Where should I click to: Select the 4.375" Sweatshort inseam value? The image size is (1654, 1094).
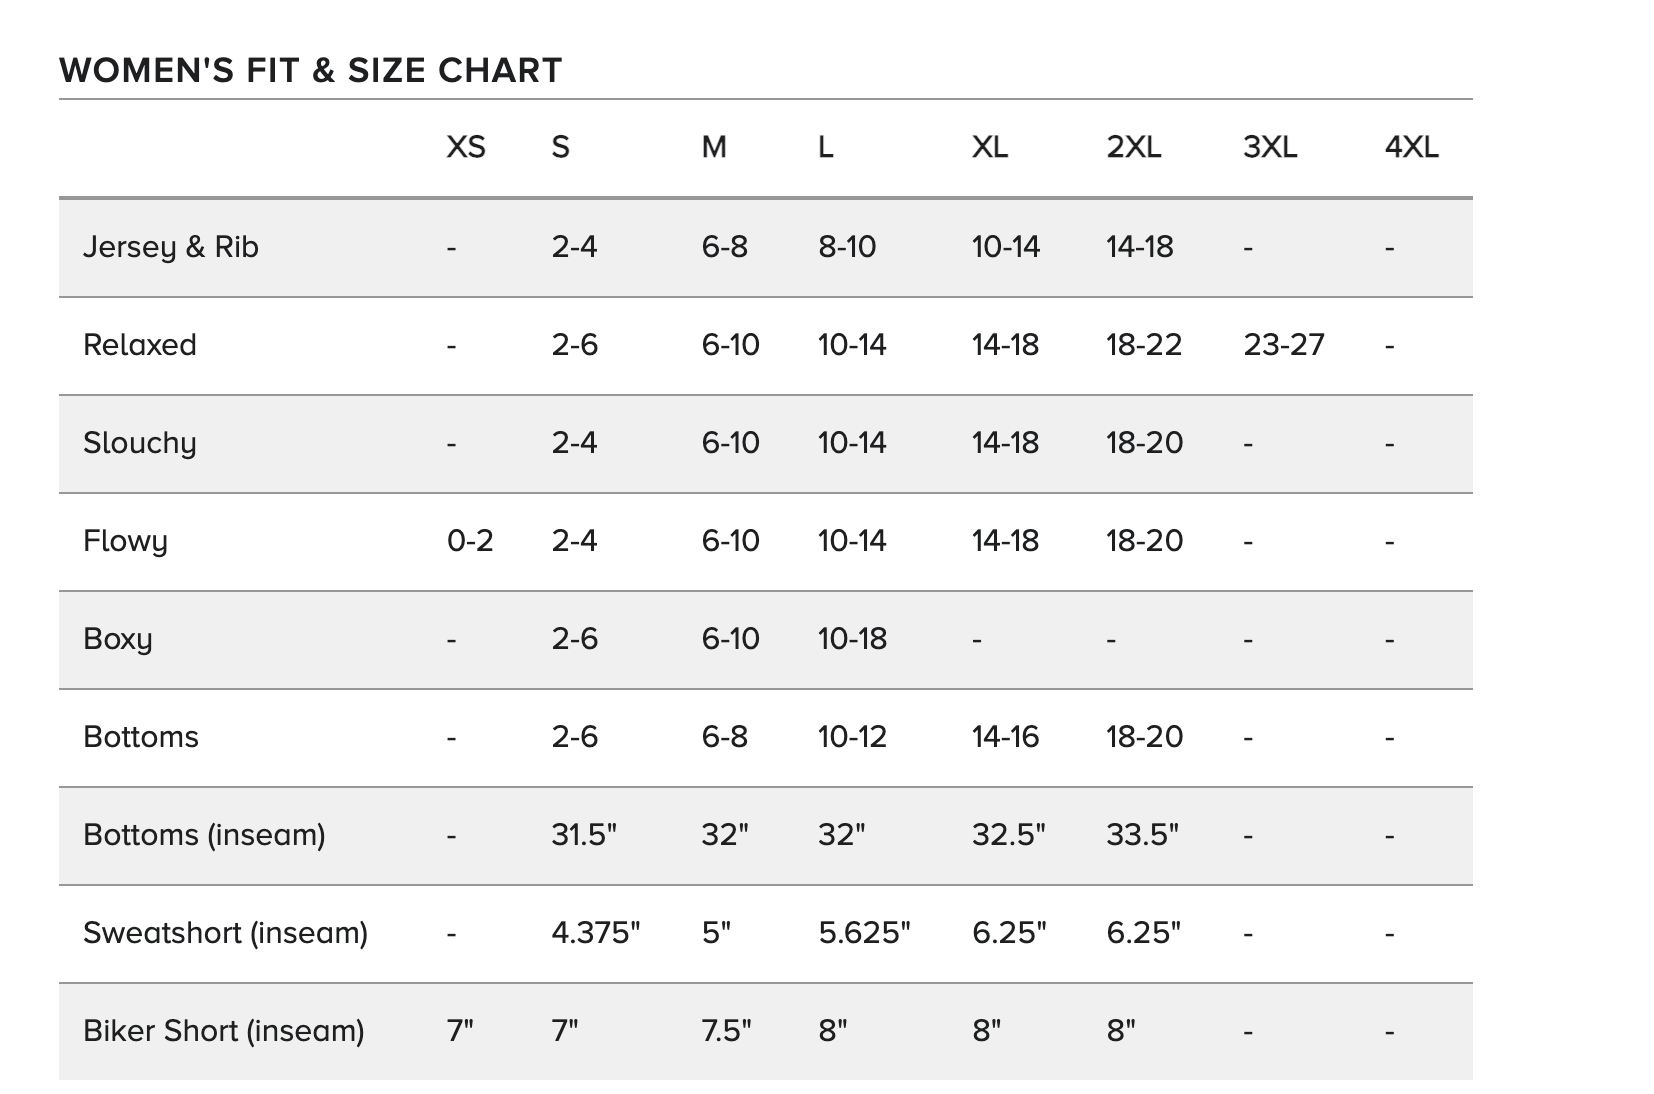point(595,933)
